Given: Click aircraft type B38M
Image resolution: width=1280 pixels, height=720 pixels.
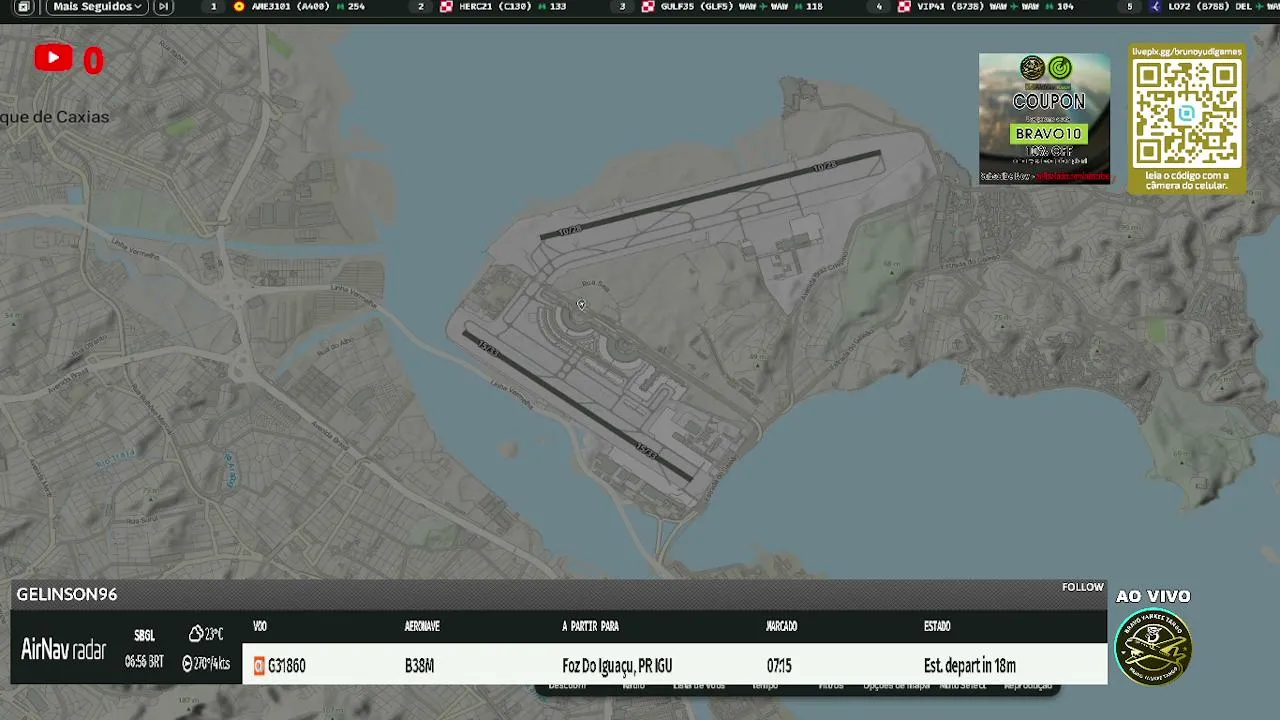Looking at the screenshot, I should 419,665.
